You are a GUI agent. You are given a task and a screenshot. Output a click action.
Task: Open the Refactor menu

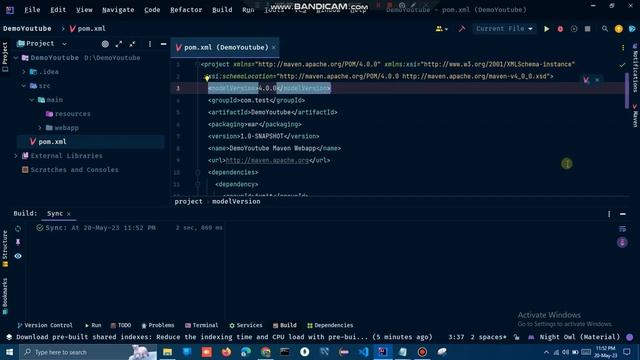coord(186,9)
